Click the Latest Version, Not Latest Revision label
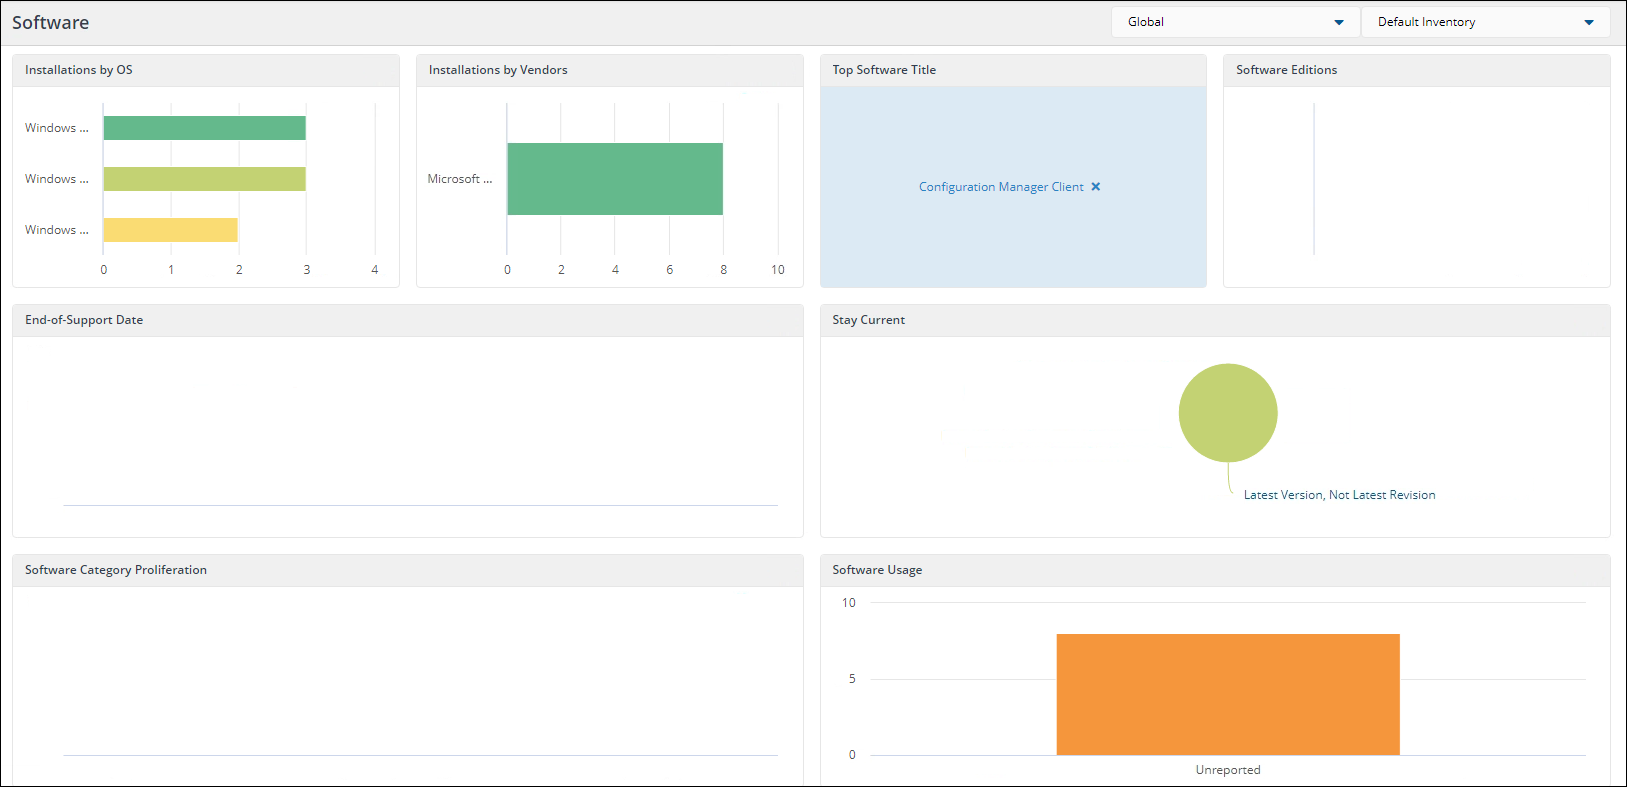Screen dimensions: 1627x787 click(x=1339, y=495)
